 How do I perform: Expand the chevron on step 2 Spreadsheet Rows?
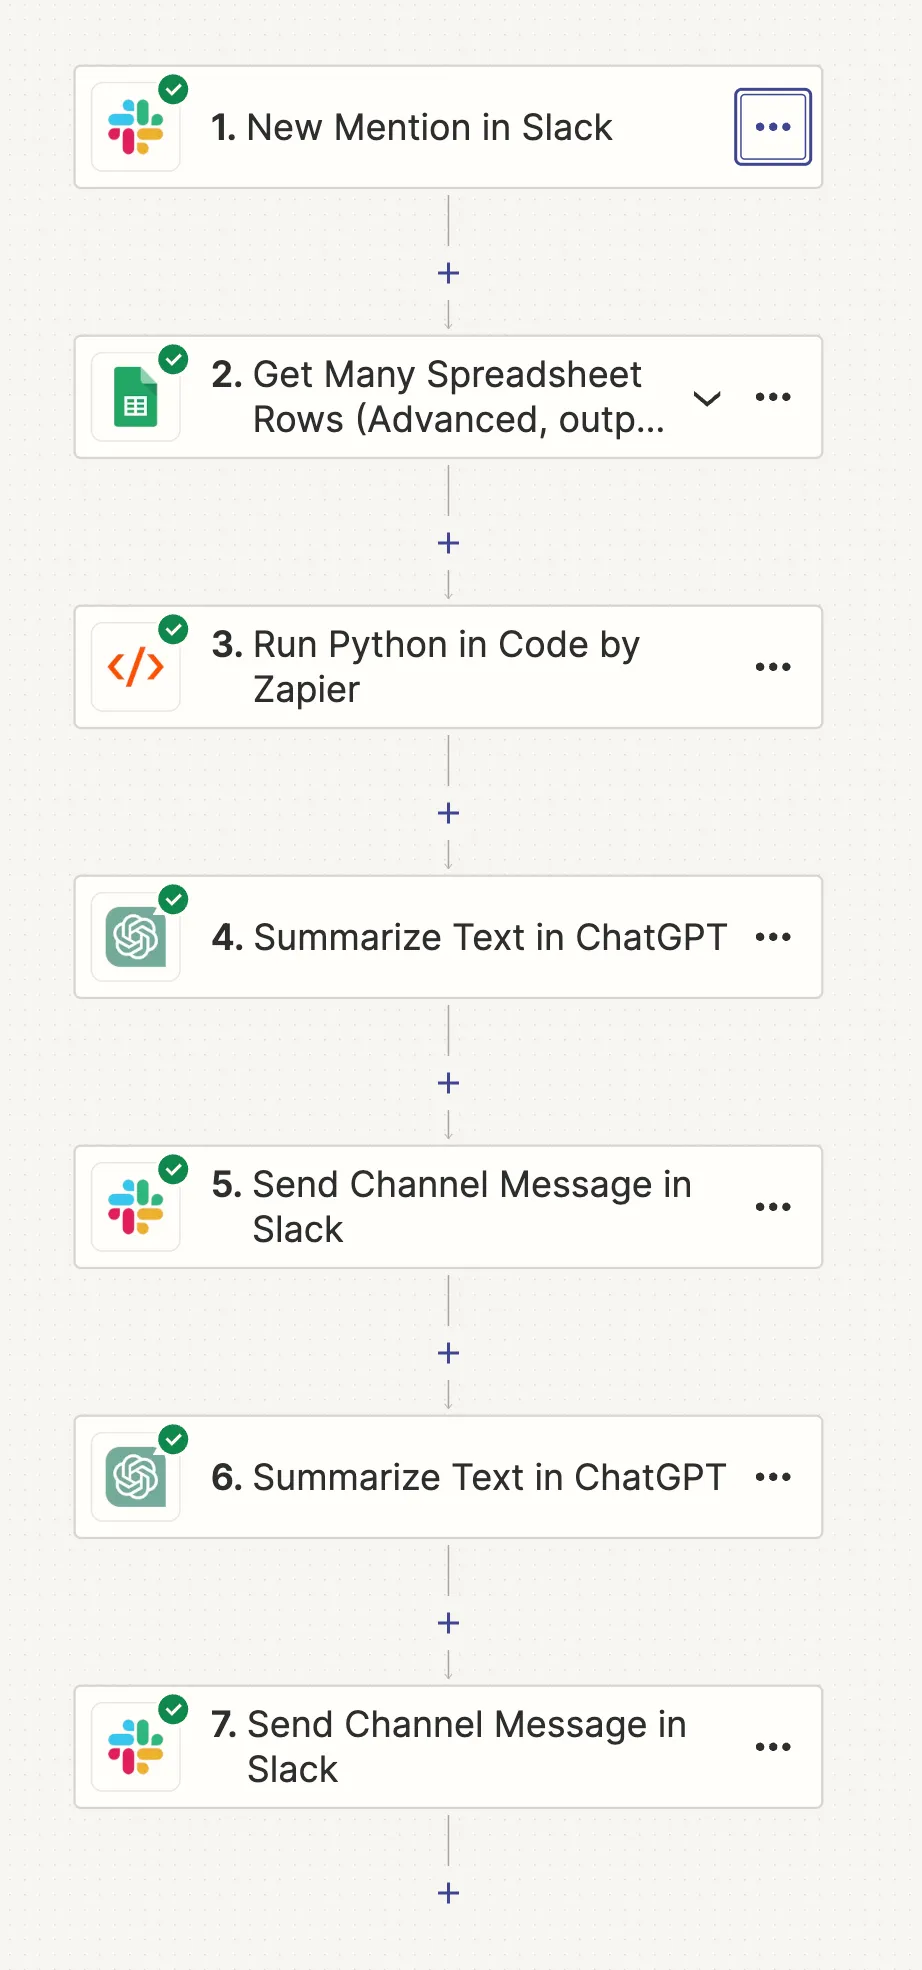tap(707, 398)
